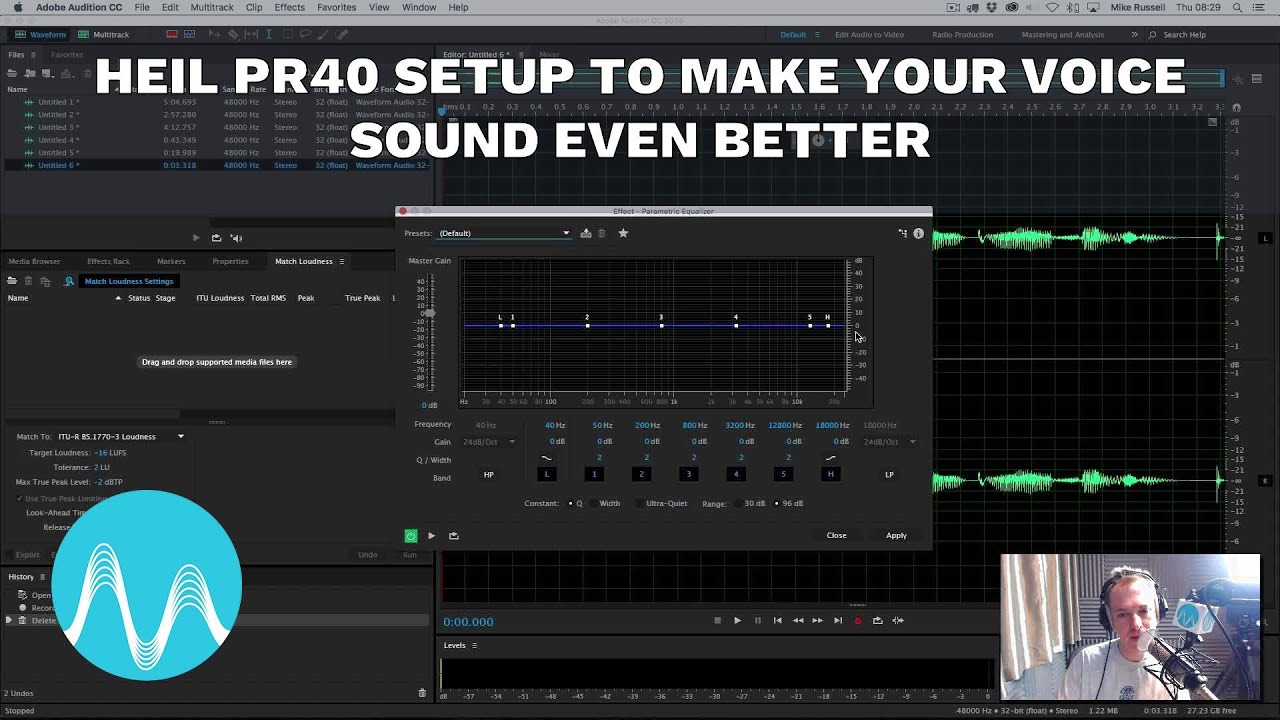Screen dimensions: 1280x720
Task: Select the 96 dB range option
Action: [777, 504]
